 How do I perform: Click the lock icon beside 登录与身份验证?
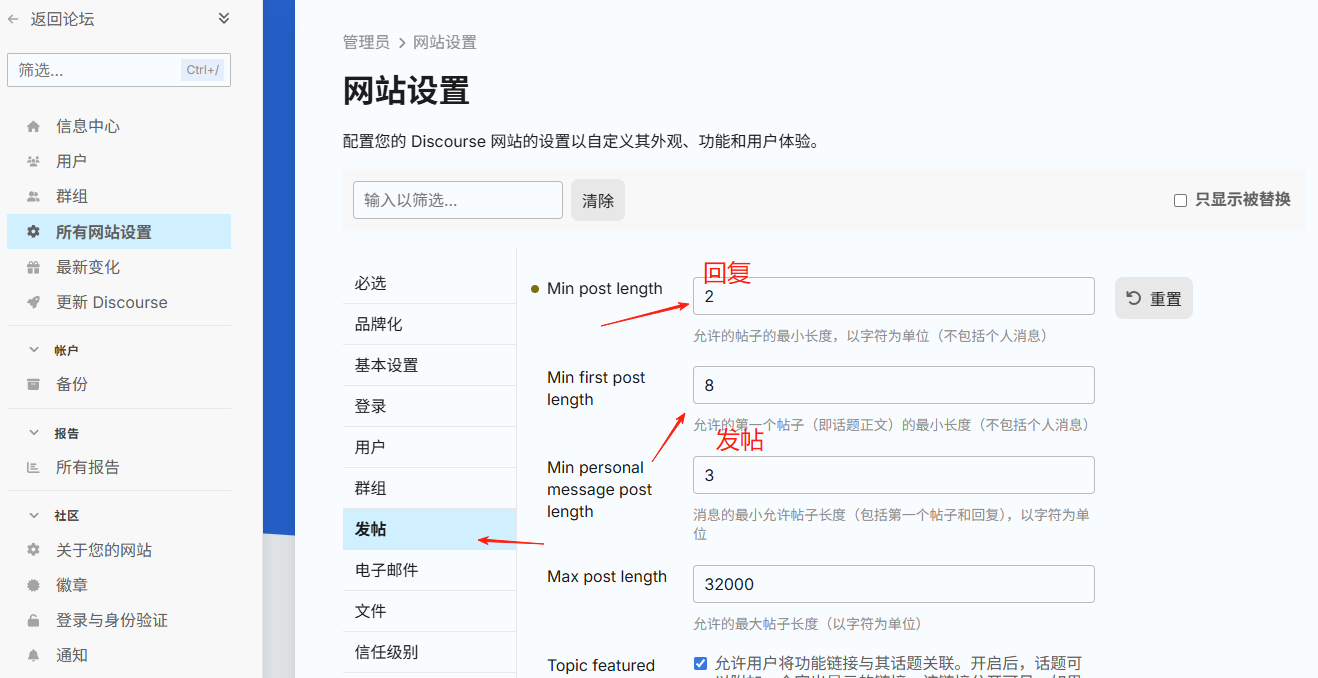pos(34,621)
